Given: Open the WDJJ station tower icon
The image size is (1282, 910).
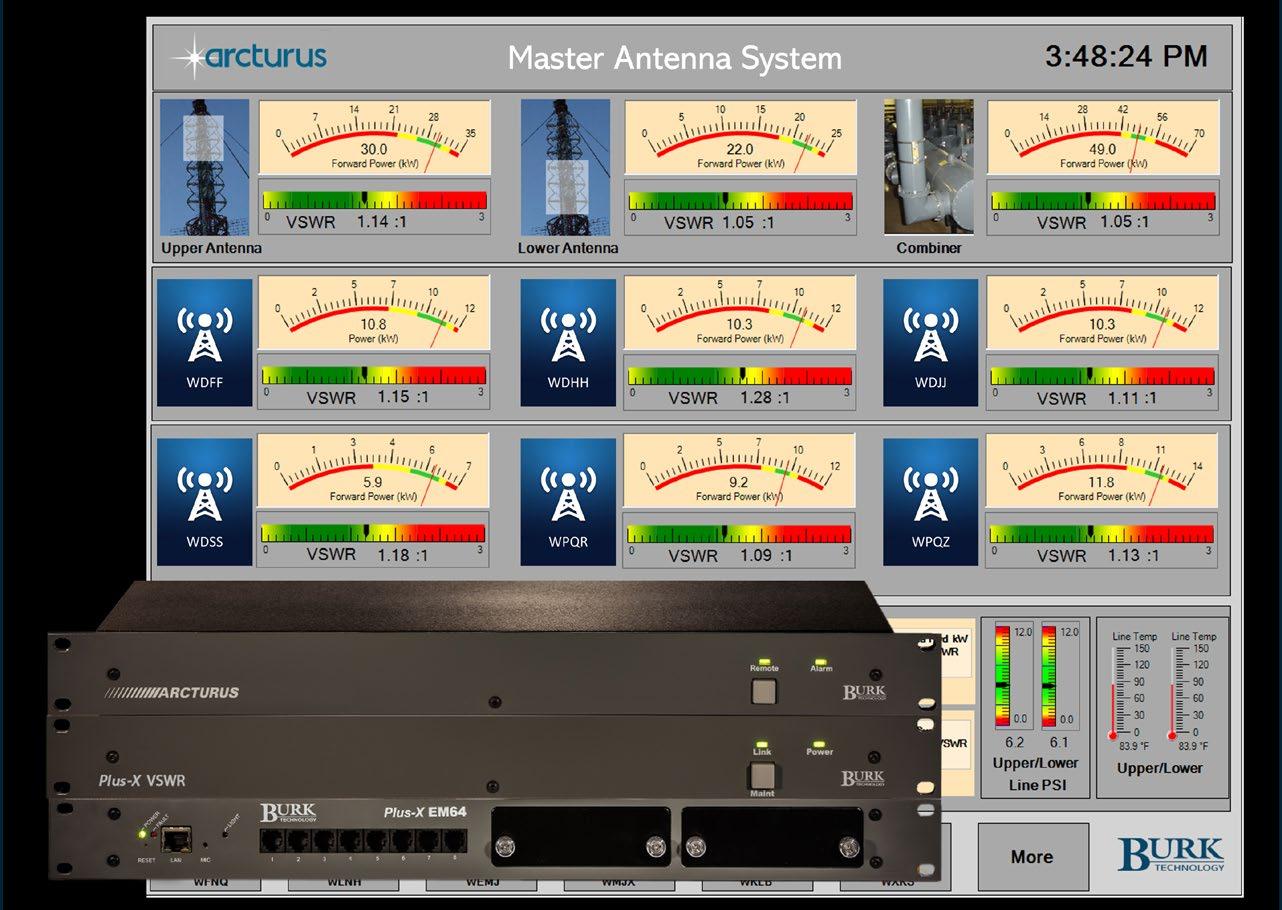Looking at the screenshot, I should (930, 342).
